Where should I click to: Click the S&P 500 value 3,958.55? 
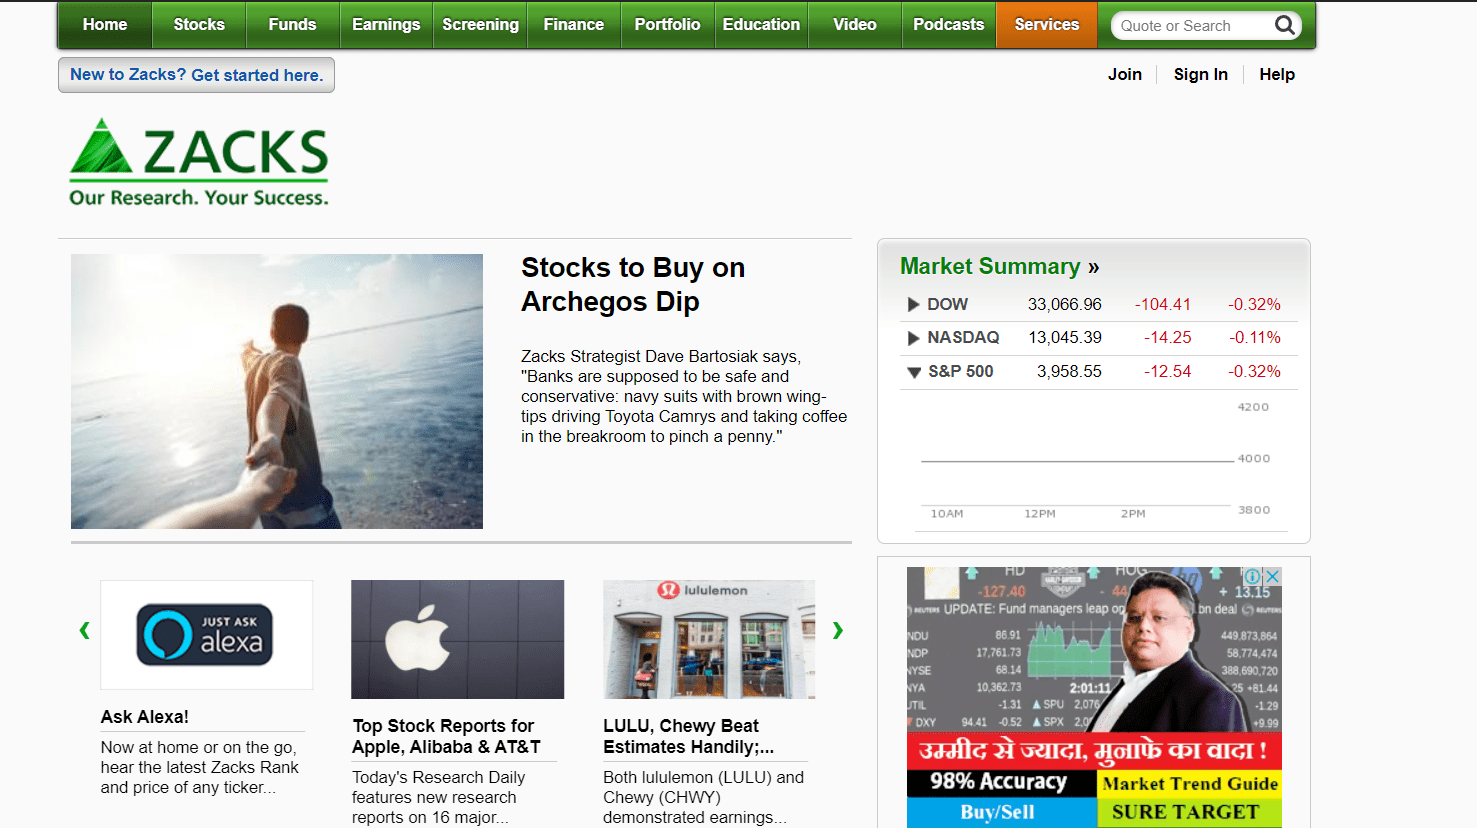coord(1069,372)
